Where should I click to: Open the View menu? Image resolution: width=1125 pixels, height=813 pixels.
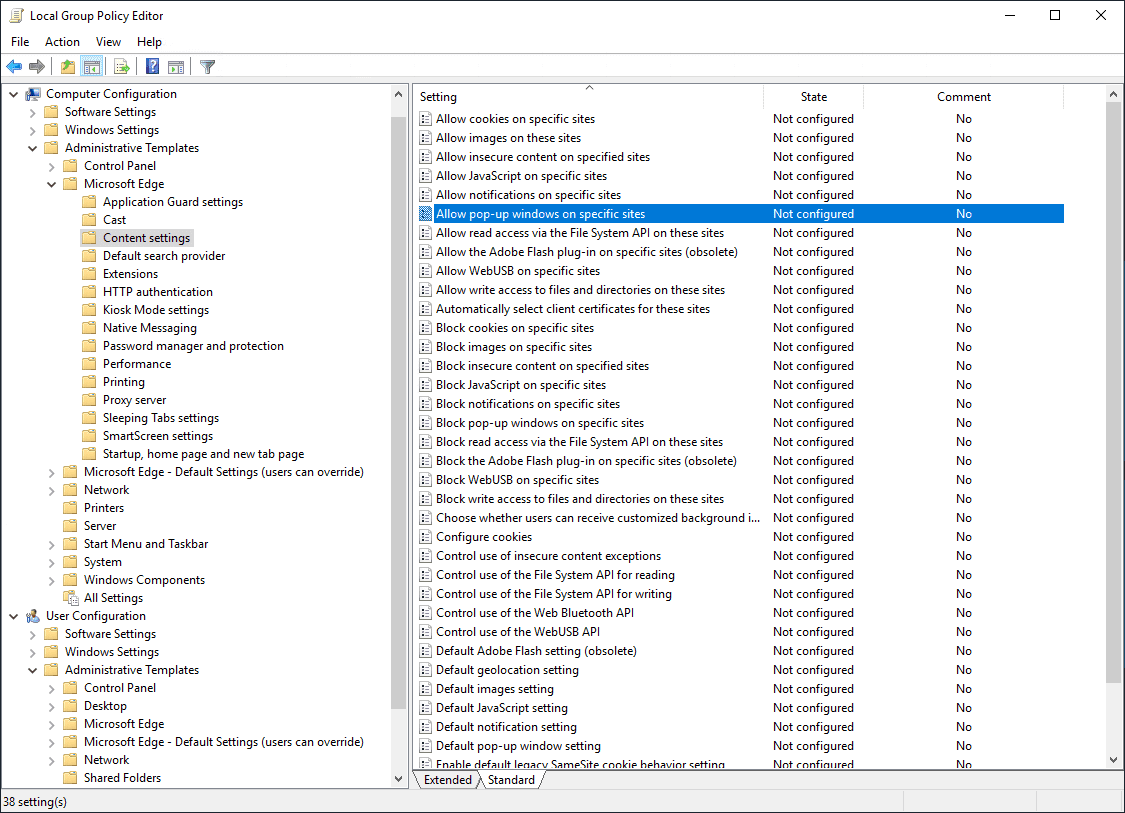click(x=108, y=42)
